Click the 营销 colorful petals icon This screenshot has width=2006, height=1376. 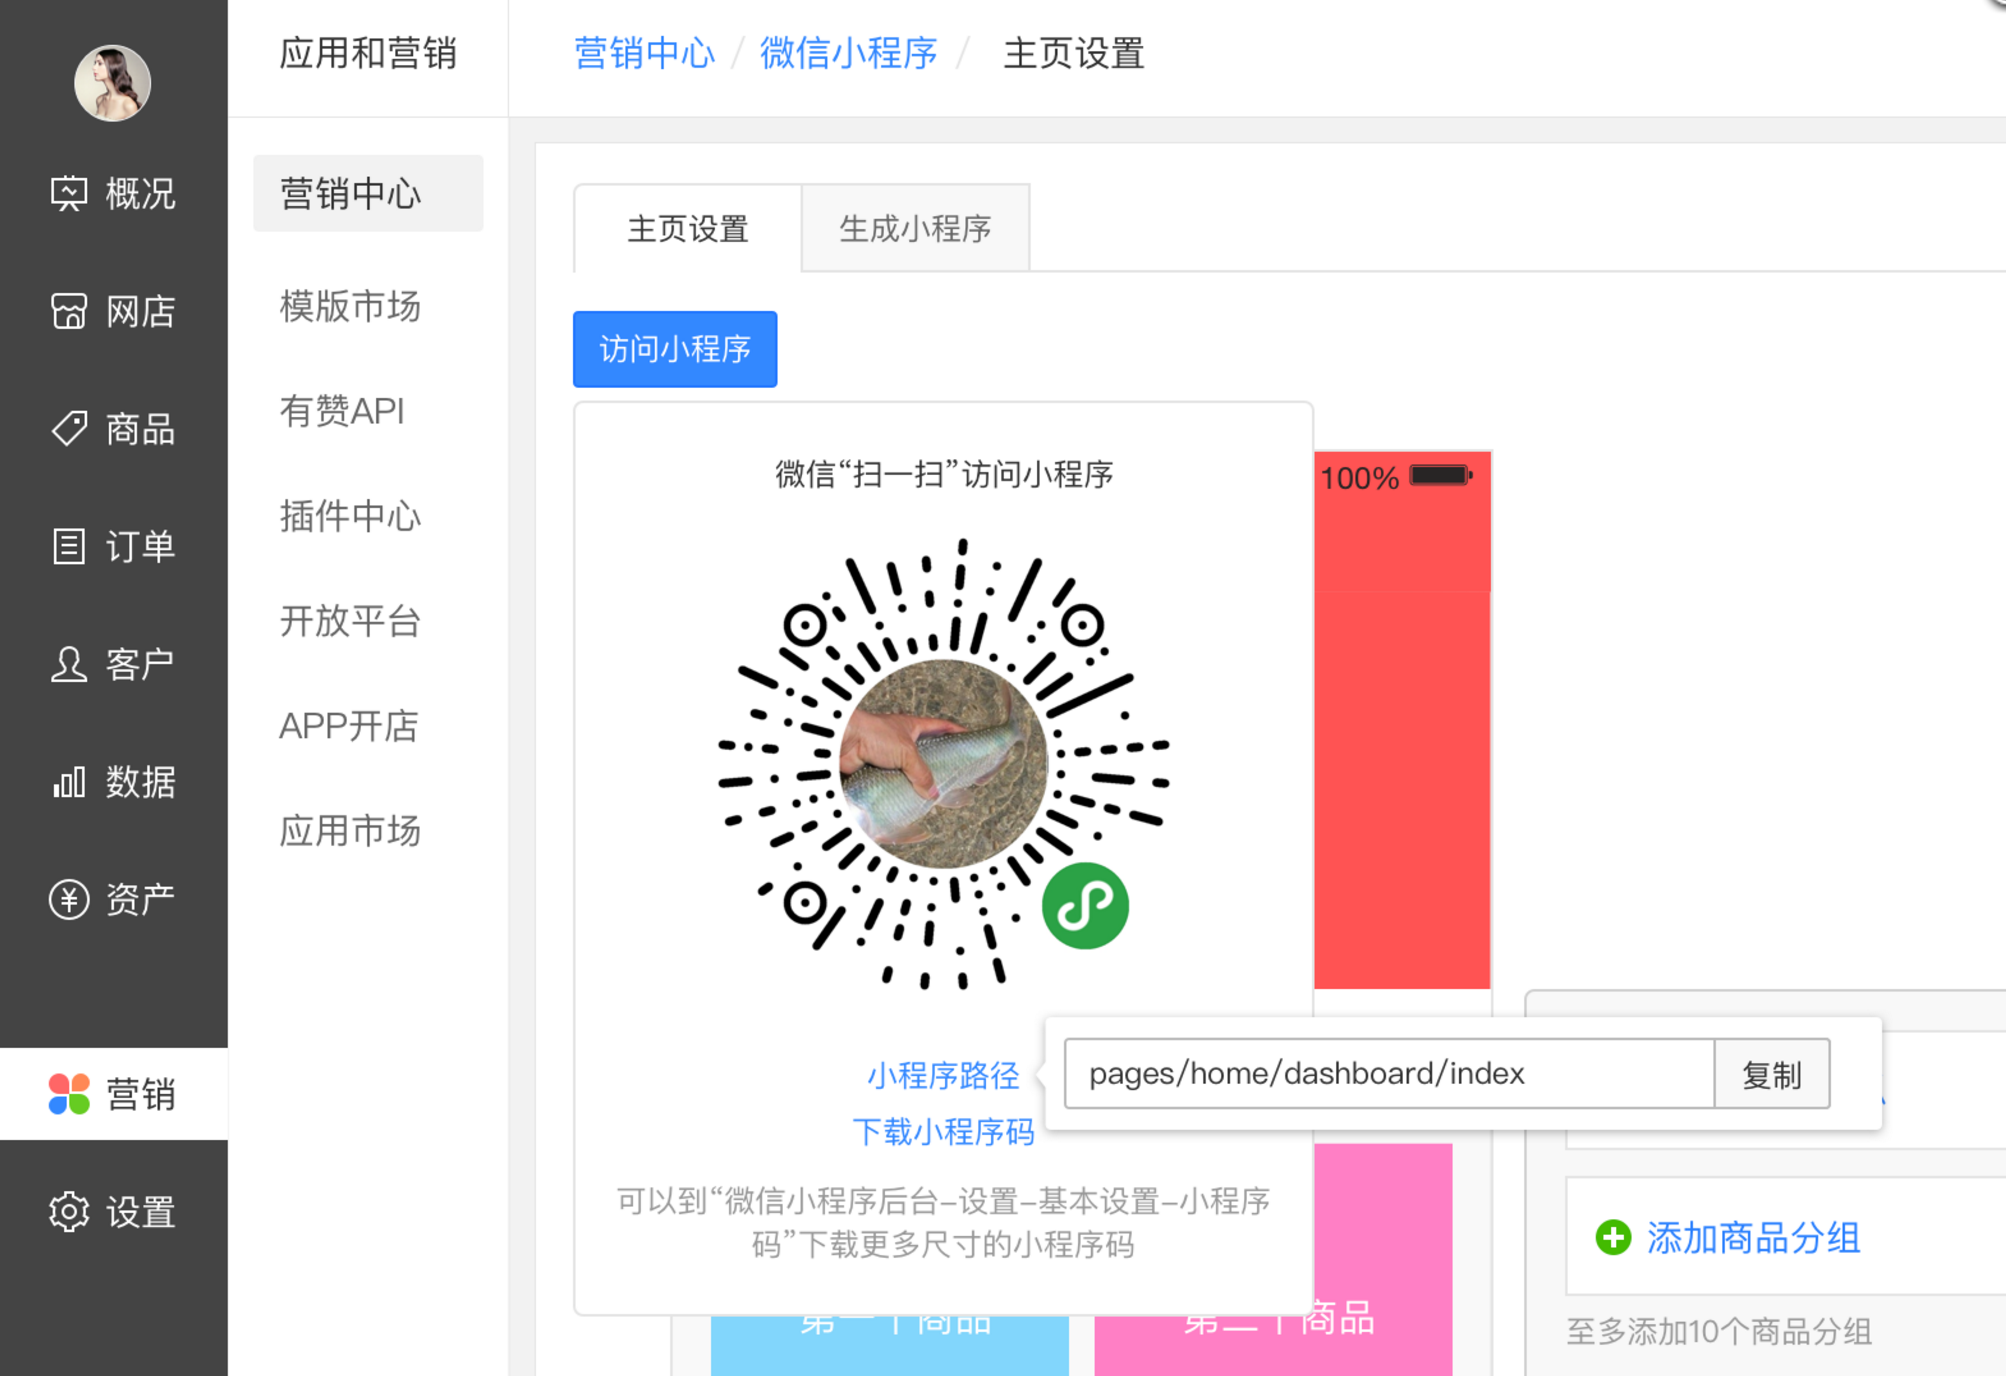tap(69, 1094)
